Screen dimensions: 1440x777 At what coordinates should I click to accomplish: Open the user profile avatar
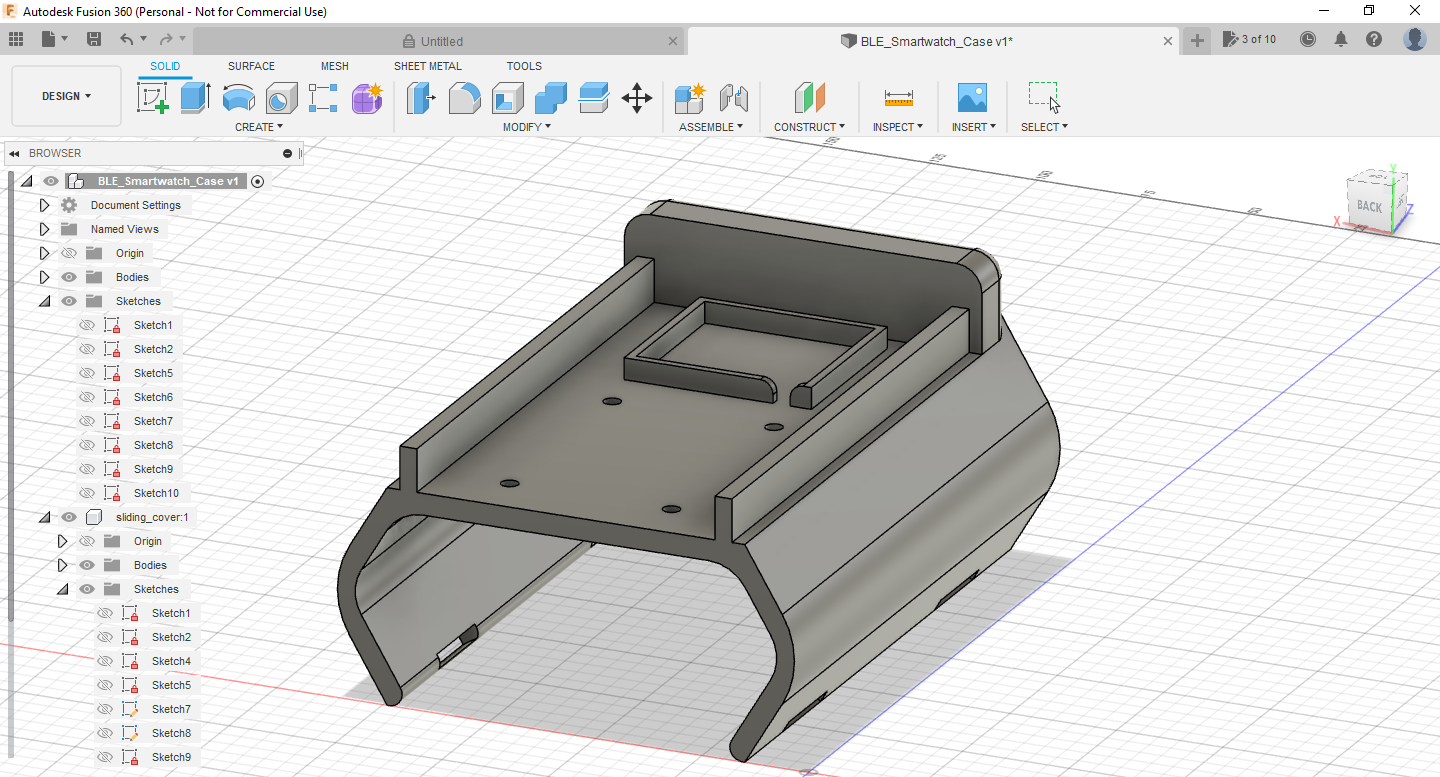pyautogui.click(x=1414, y=39)
